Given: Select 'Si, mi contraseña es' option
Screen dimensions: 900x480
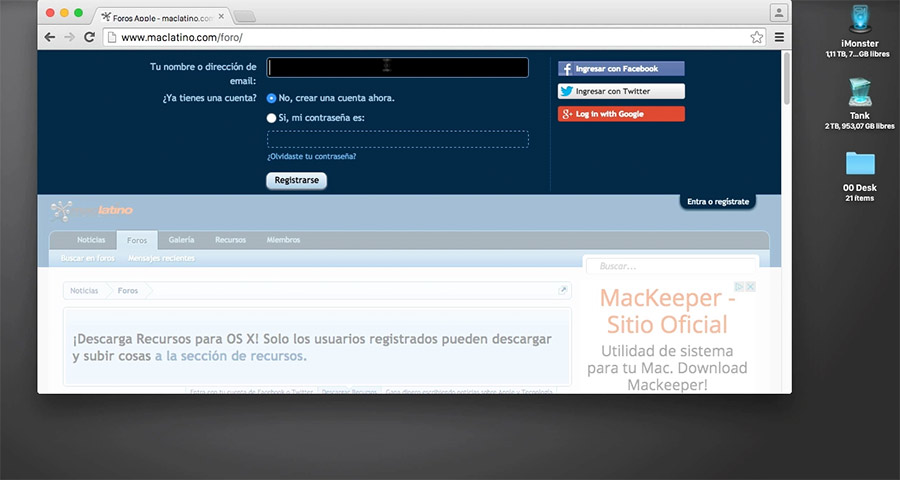Looking at the screenshot, I should pos(271,118).
